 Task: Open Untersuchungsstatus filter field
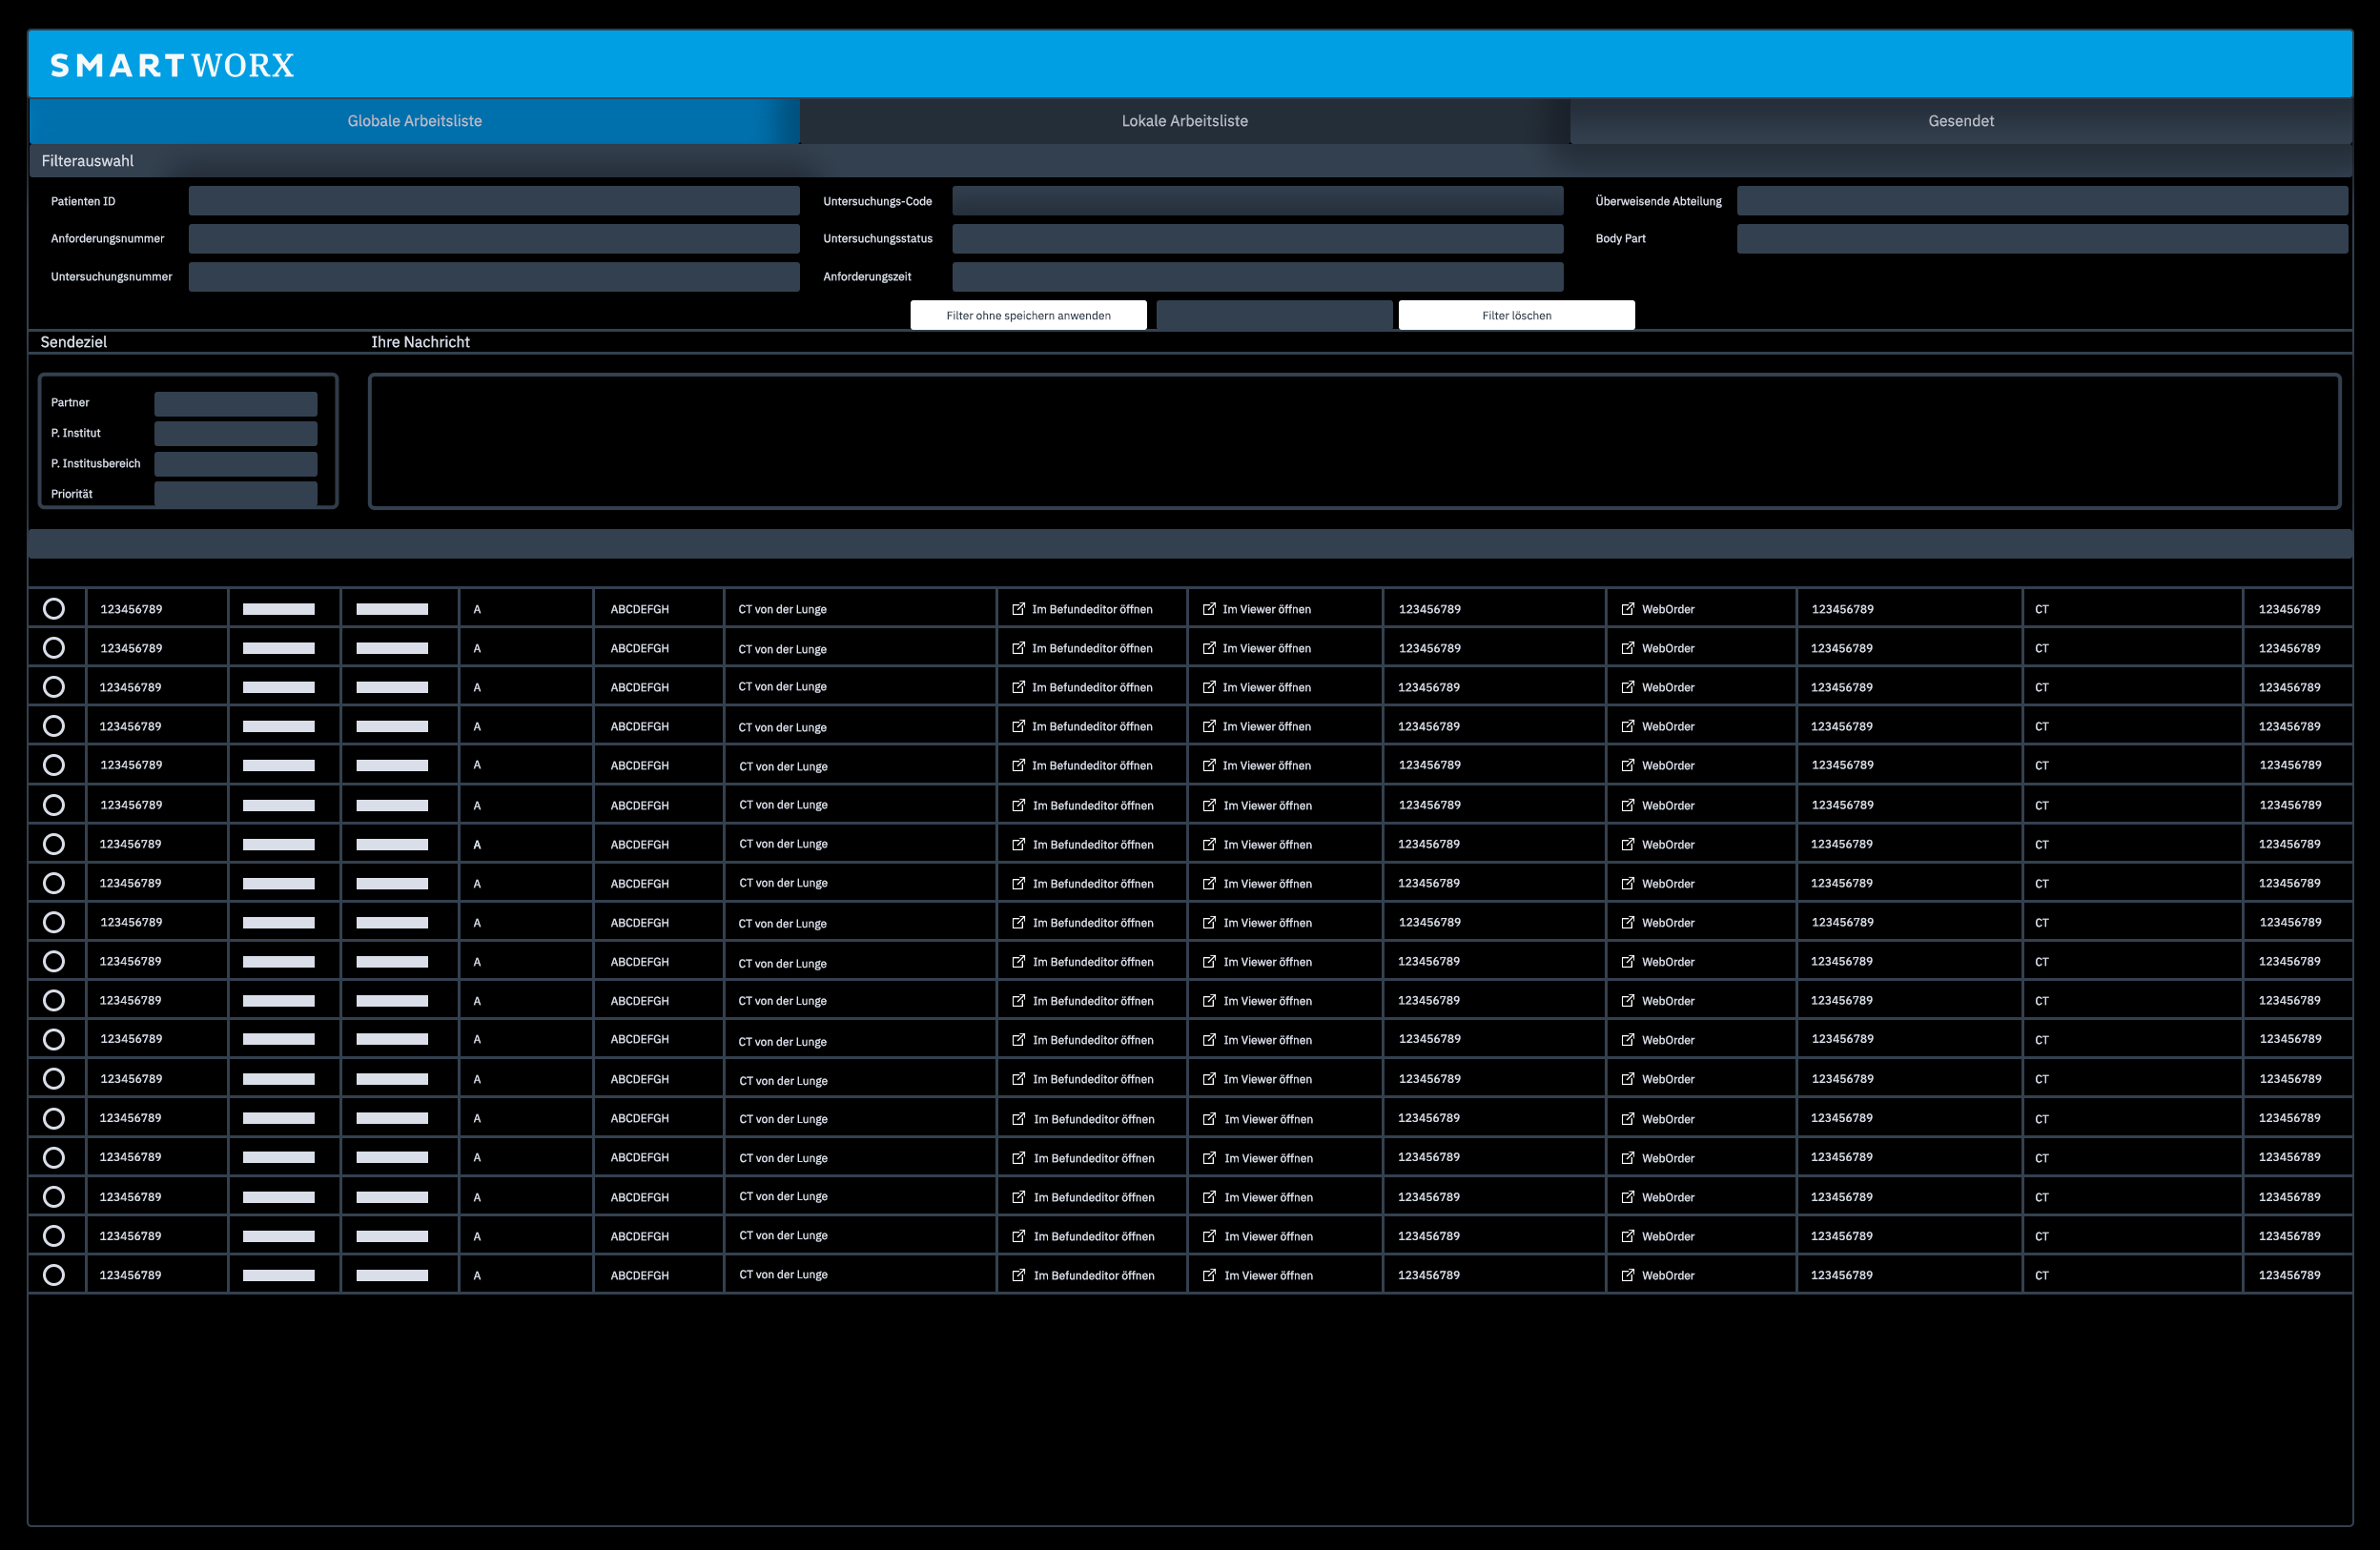1257,238
